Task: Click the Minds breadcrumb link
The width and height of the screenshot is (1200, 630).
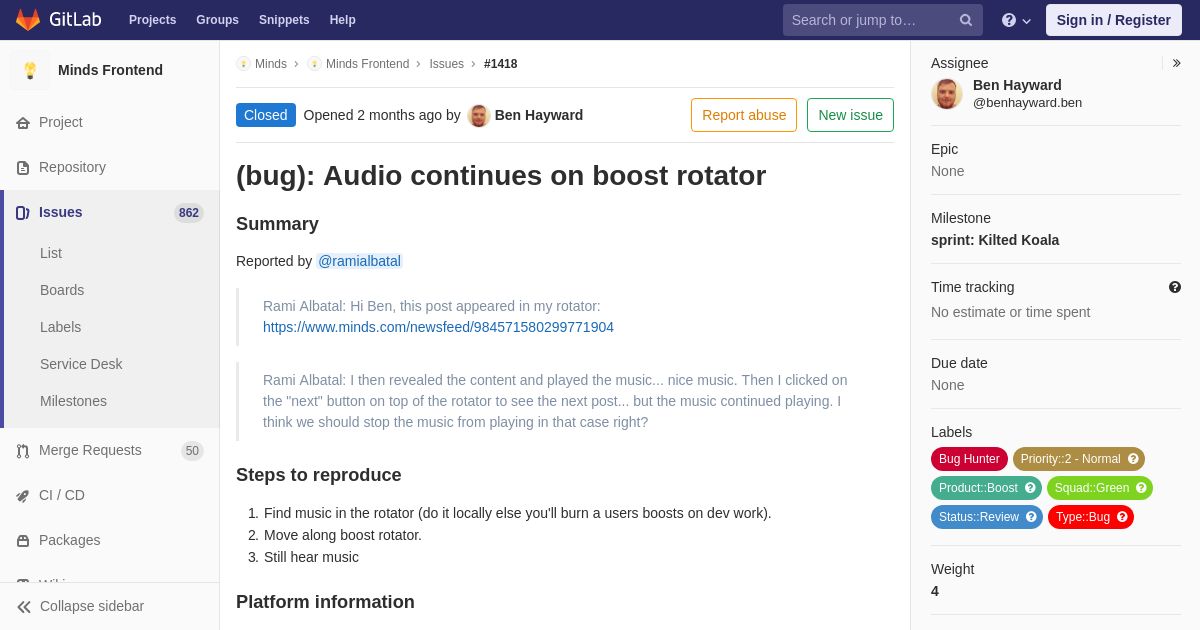Action: tap(271, 64)
